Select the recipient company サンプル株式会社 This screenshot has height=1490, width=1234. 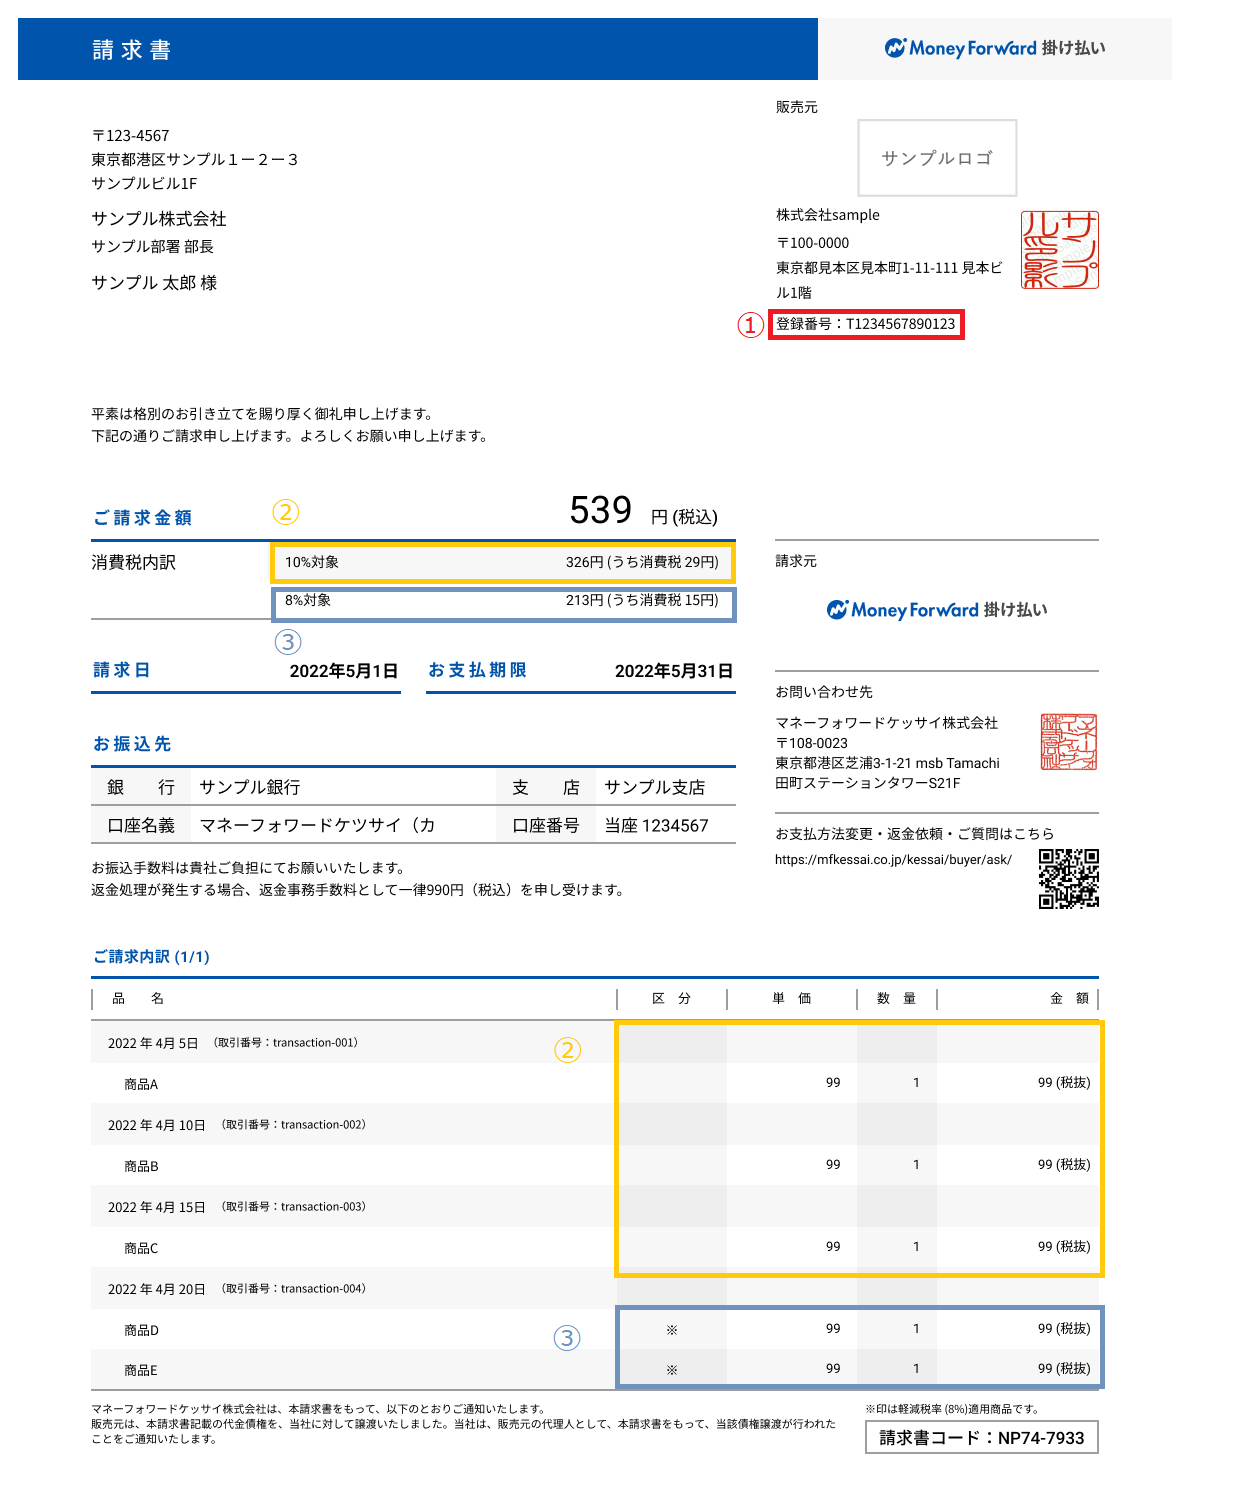(x=159, y=219)
